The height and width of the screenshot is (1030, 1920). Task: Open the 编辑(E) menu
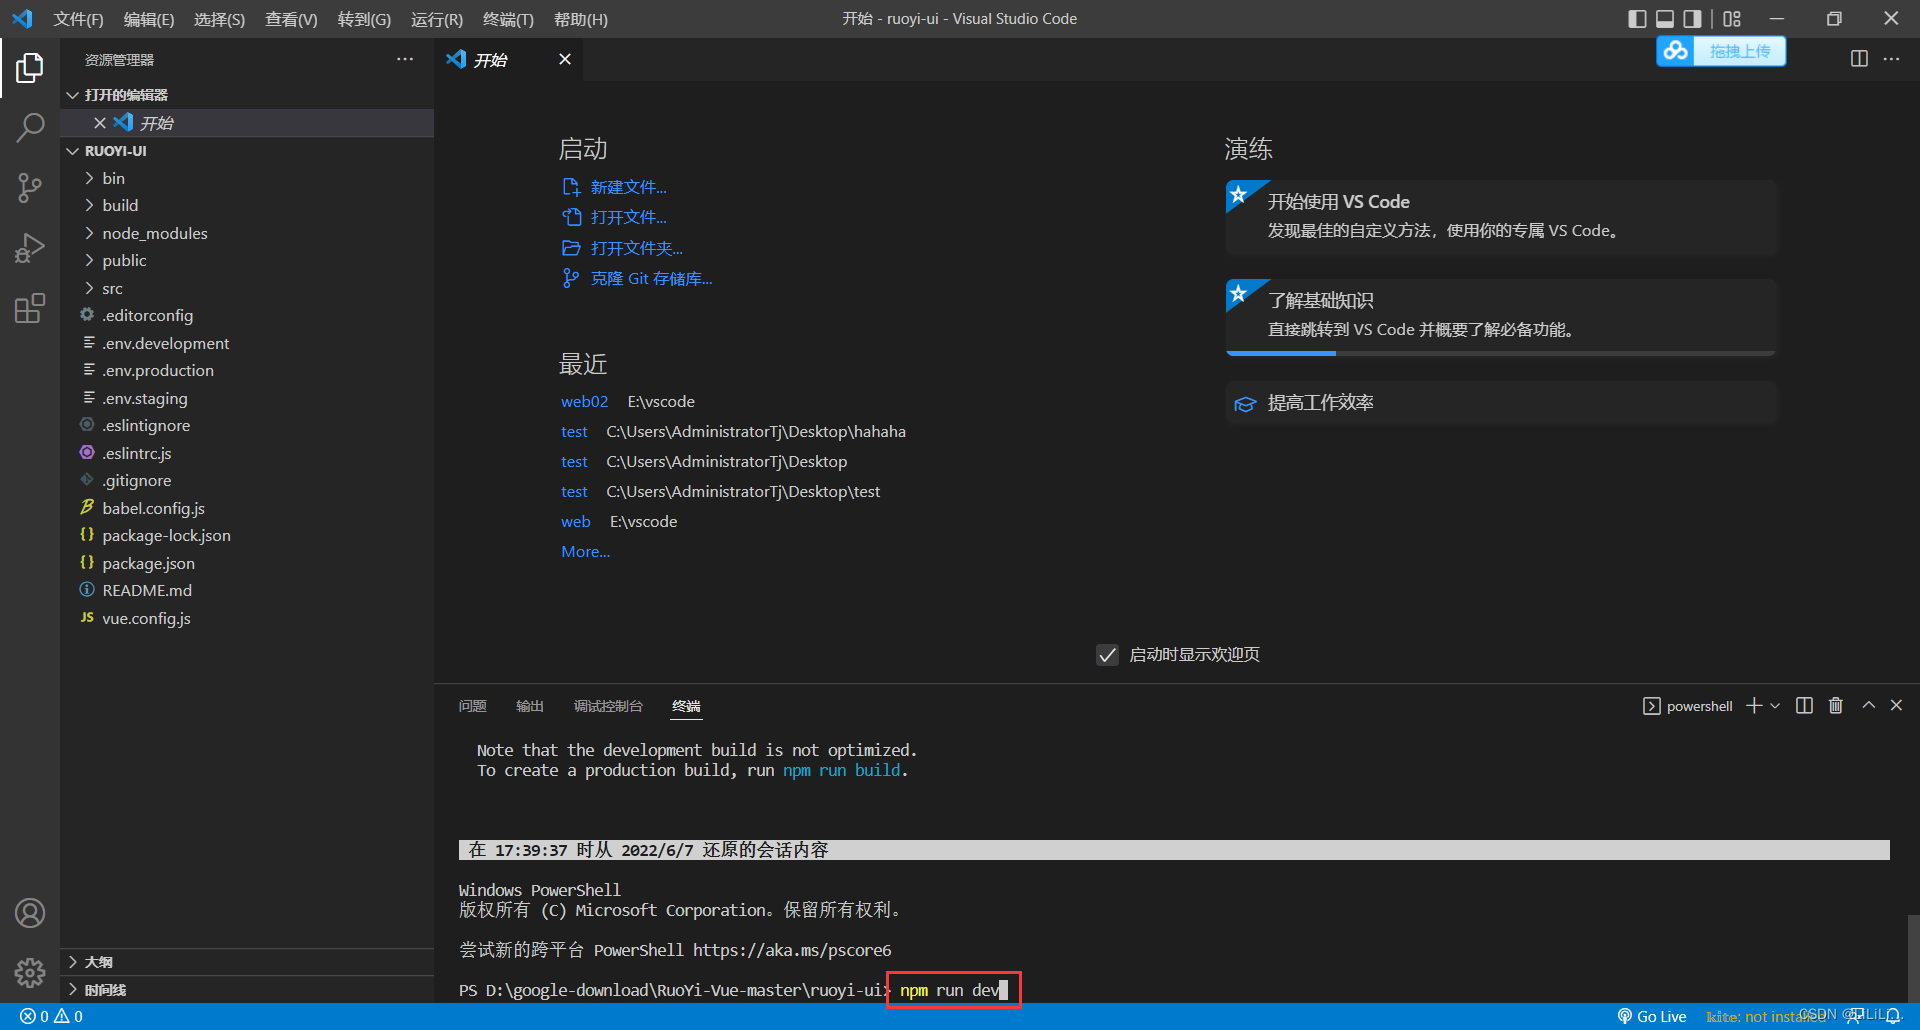tap(148, 19)
